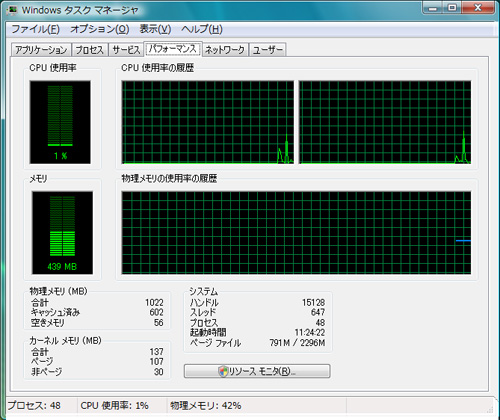Screen dimensions: 500x420
Task: Click the キャッシュ済み label
Action: pyautogui.click(x=55, y=312)
